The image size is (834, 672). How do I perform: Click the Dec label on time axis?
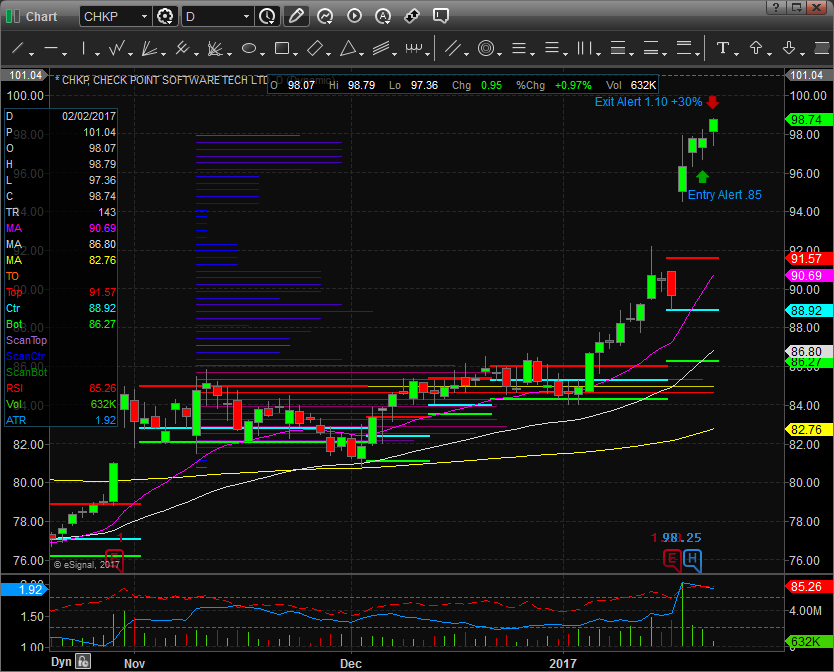(x=351, y=663)
